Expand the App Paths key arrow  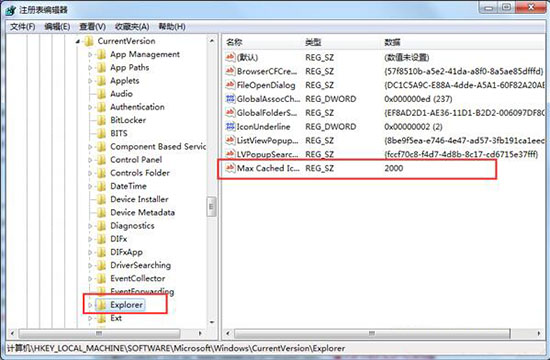click(x=90, y=68)
